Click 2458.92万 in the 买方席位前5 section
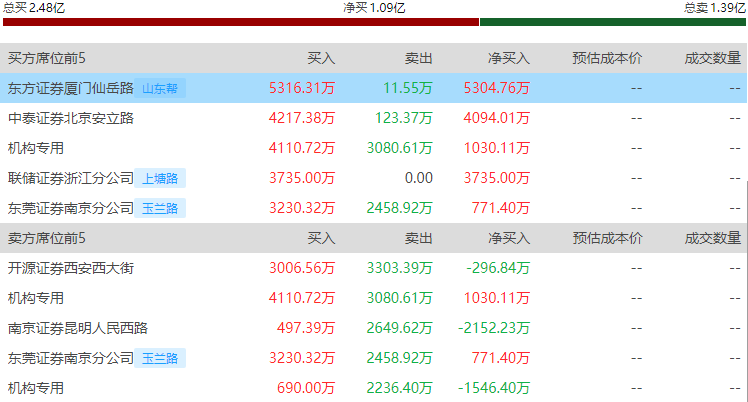 point(399,208)
